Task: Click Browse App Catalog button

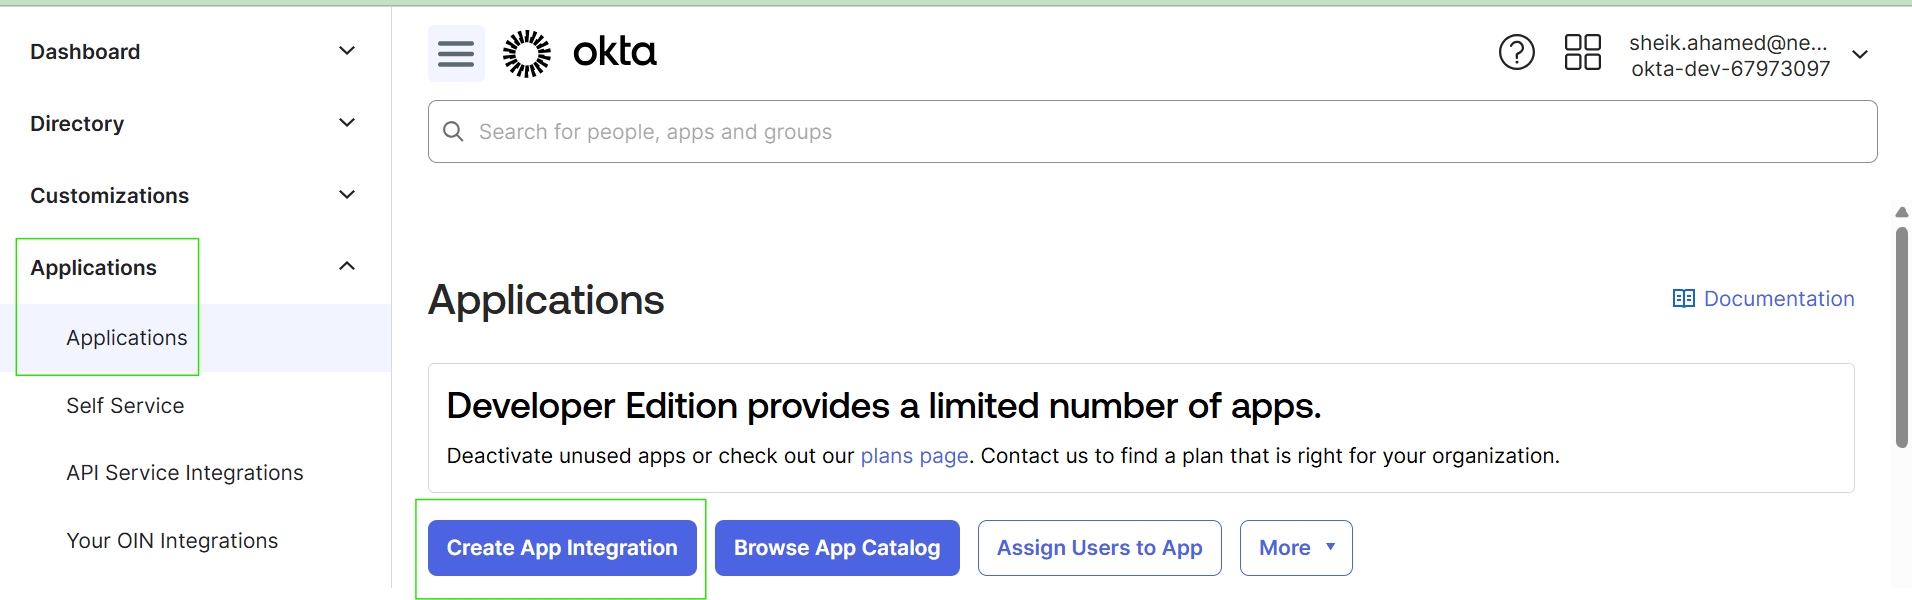Action: (x=837, y=548)
